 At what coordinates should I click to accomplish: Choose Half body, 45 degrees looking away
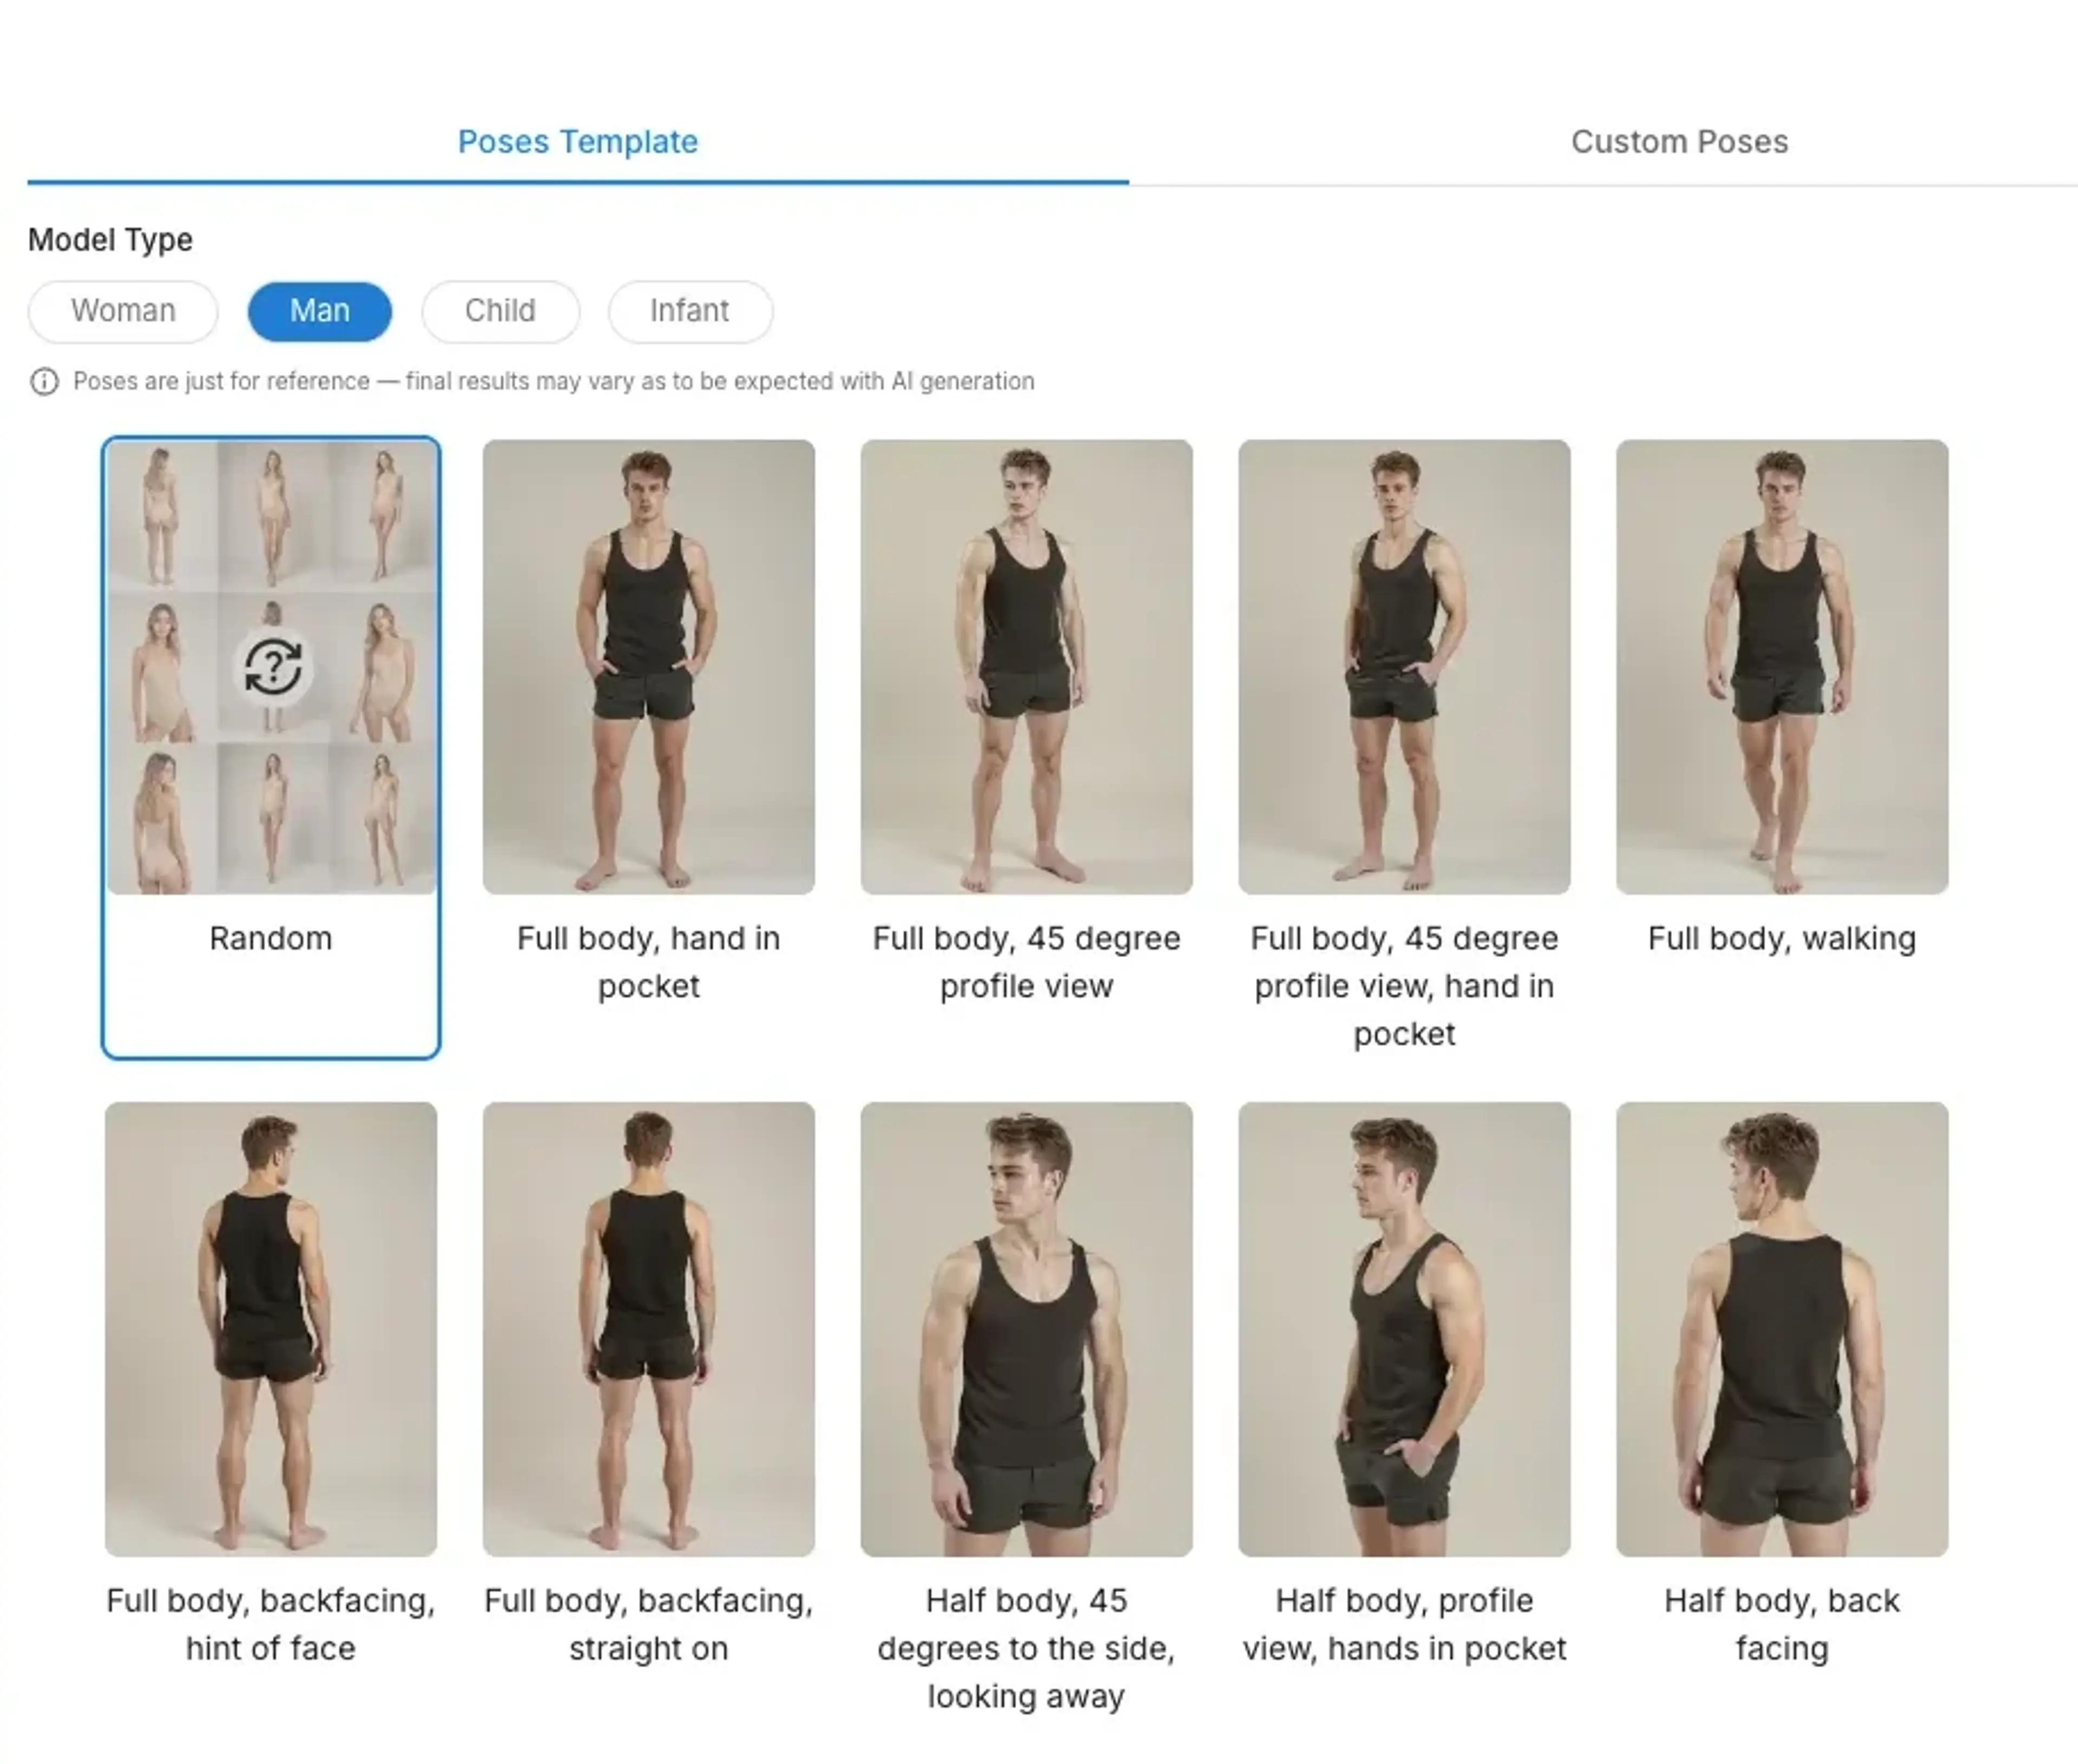[1026, 1328]
